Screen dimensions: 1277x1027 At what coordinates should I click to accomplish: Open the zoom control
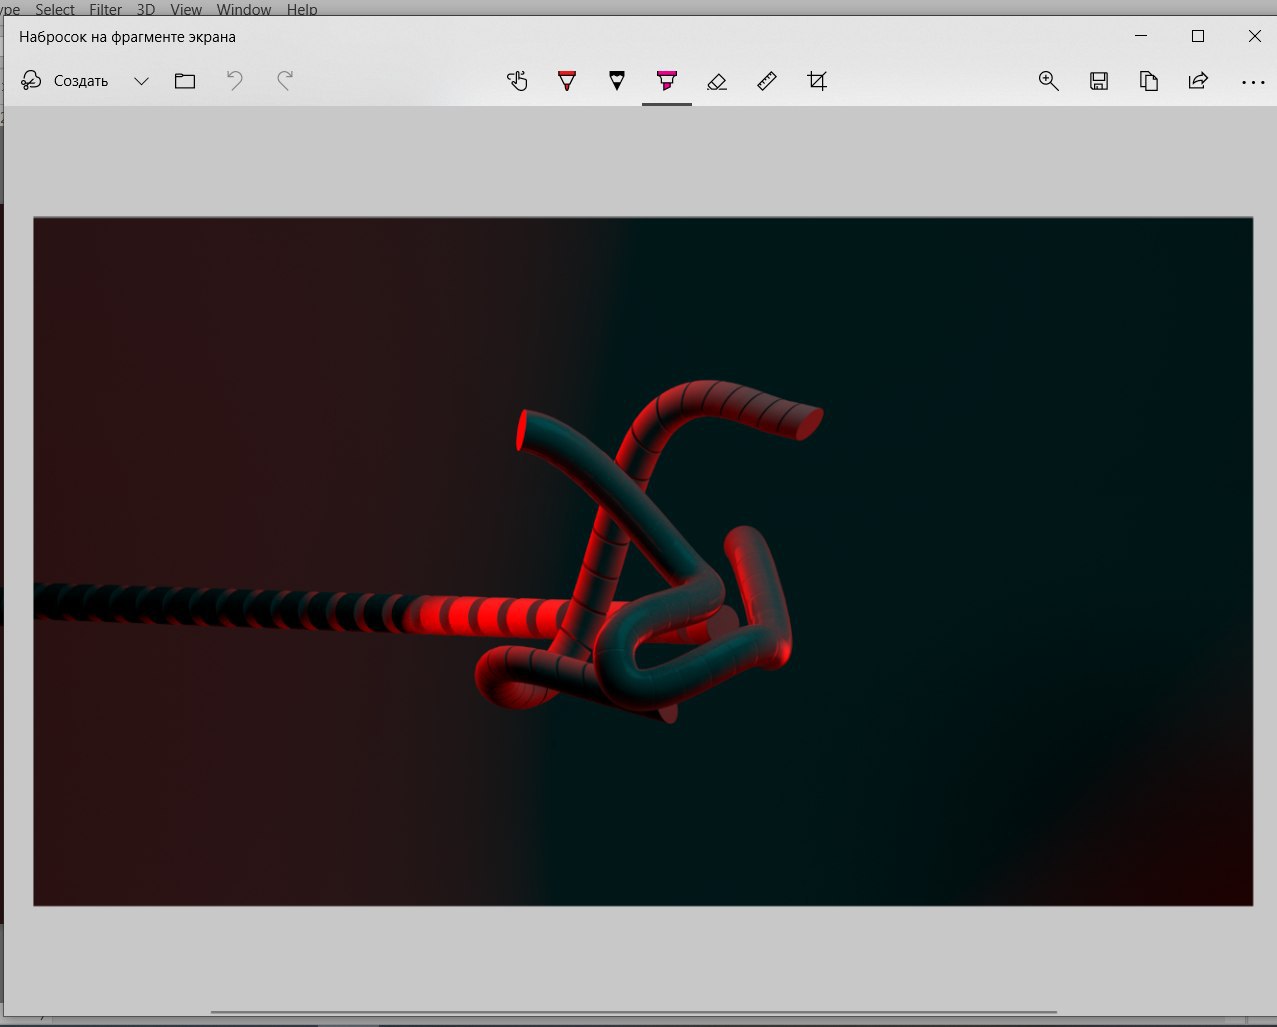click(1048, 81)
